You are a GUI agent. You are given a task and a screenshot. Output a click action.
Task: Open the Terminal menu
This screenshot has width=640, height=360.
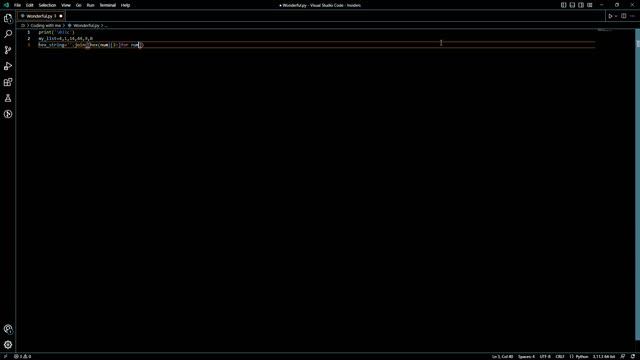click(x=108, y=5)
